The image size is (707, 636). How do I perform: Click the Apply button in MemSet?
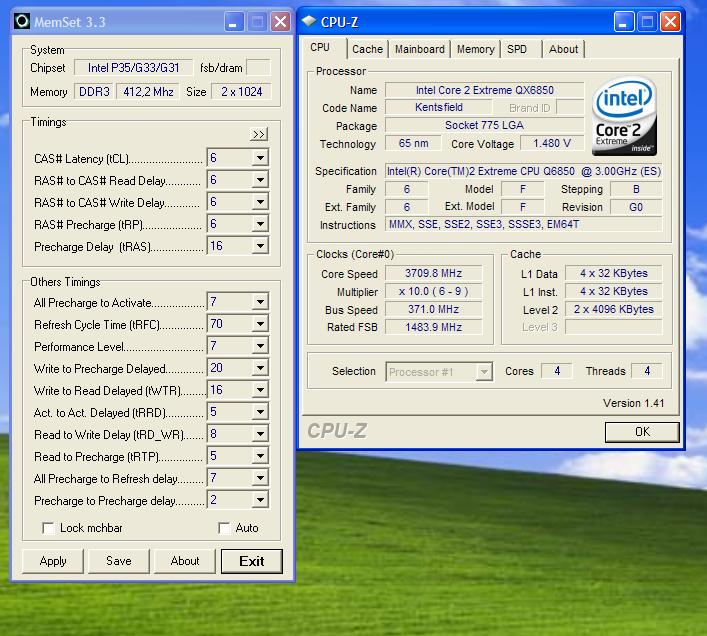[53, 561]
